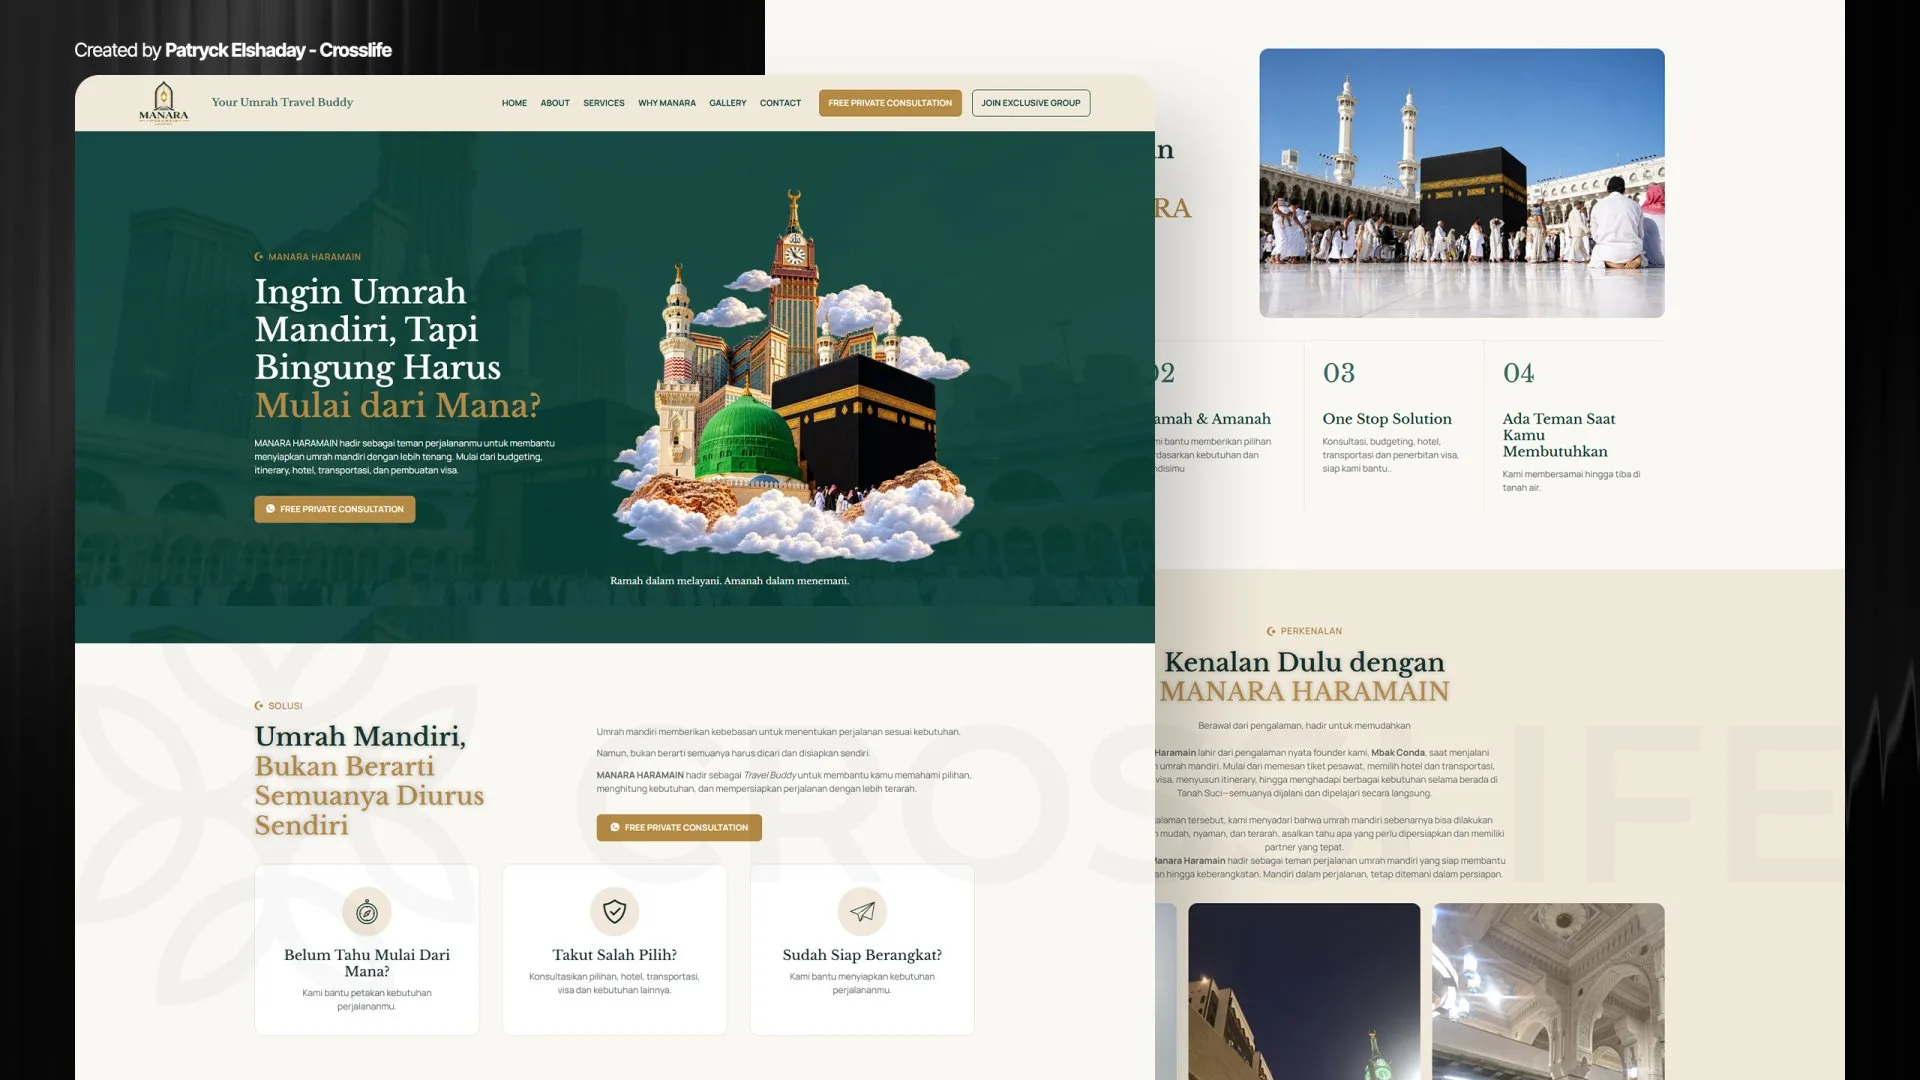The height and width of the screenshot is (1080, 1920).
Task: Click the '04' feature number
Action: 1518,373
